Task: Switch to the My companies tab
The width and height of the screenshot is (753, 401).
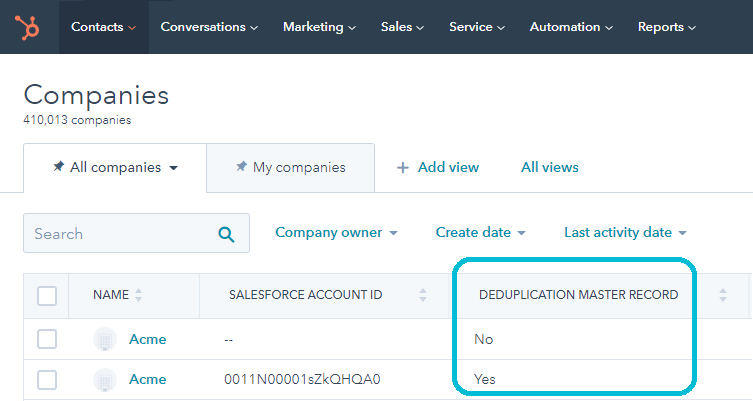Action: 291,168
